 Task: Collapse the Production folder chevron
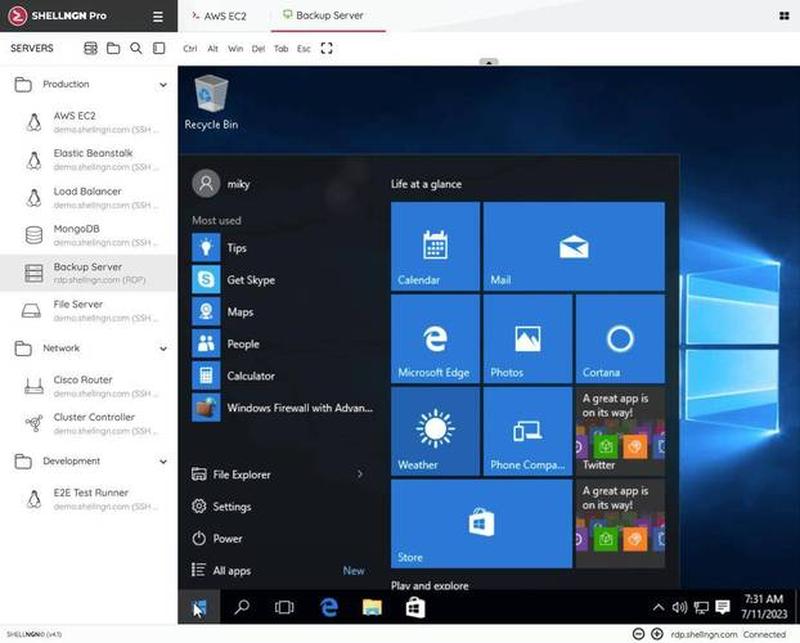coord(163,85)
